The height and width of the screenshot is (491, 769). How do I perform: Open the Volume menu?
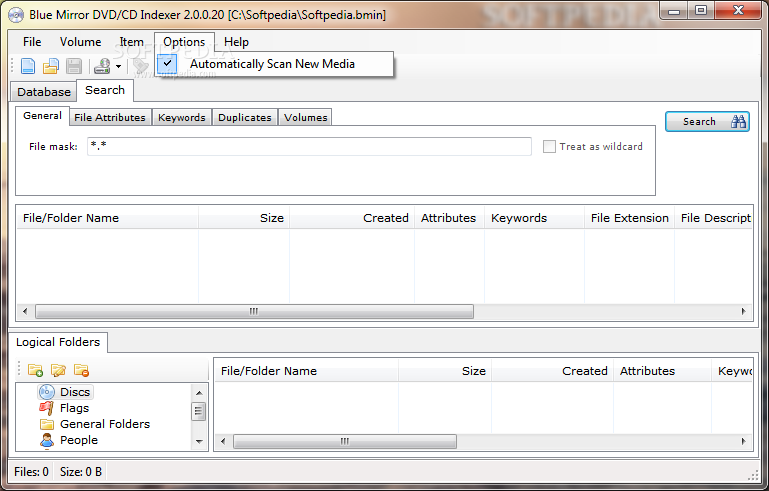tap(80, 42)
